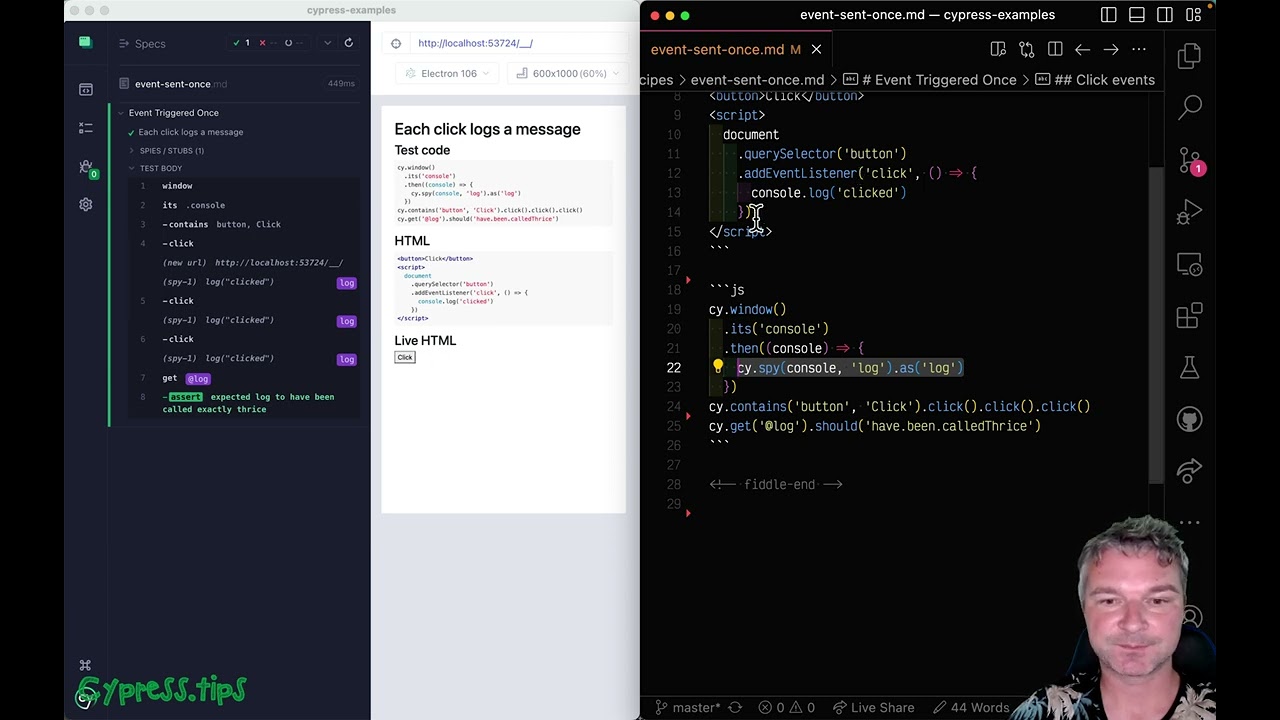Click the '449ms' spec duration
Viewport: 1280px width, 720px height.
(x=341, y=84)
